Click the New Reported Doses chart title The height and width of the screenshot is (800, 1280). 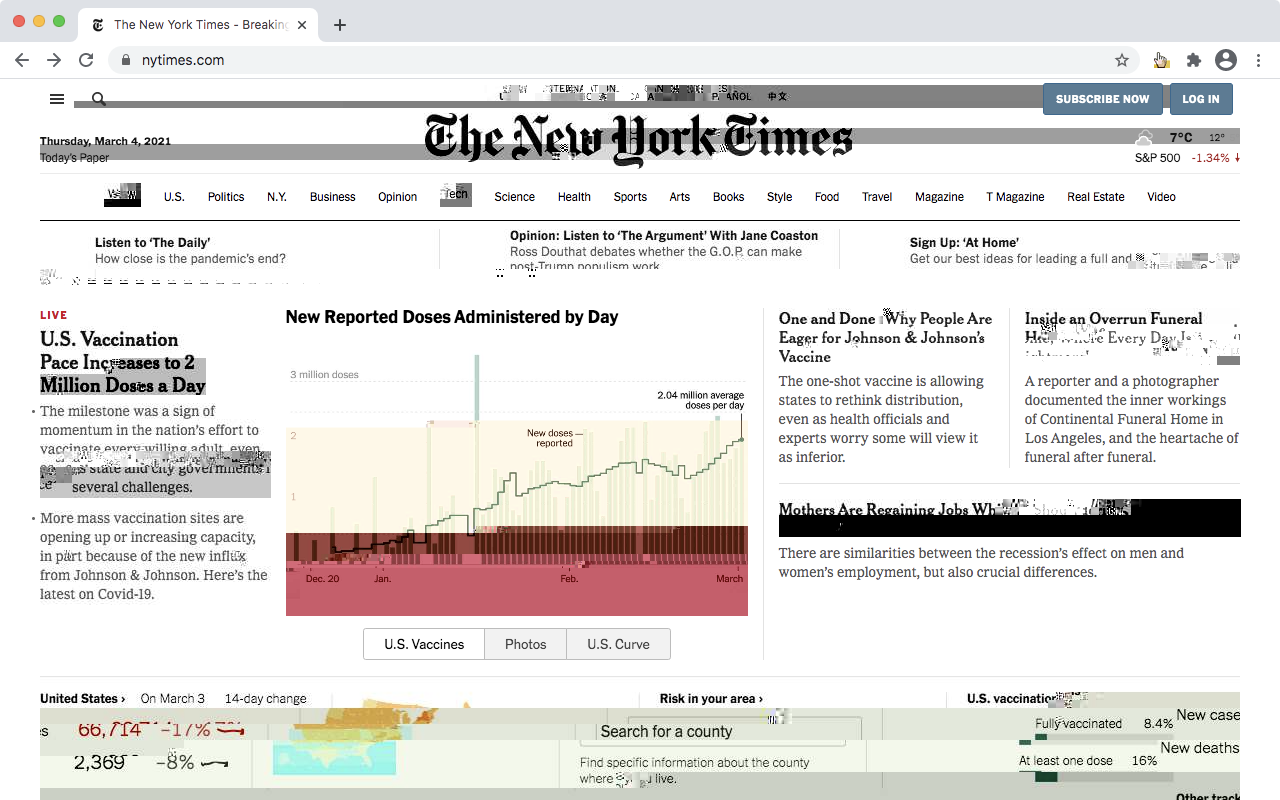(452, 317)
